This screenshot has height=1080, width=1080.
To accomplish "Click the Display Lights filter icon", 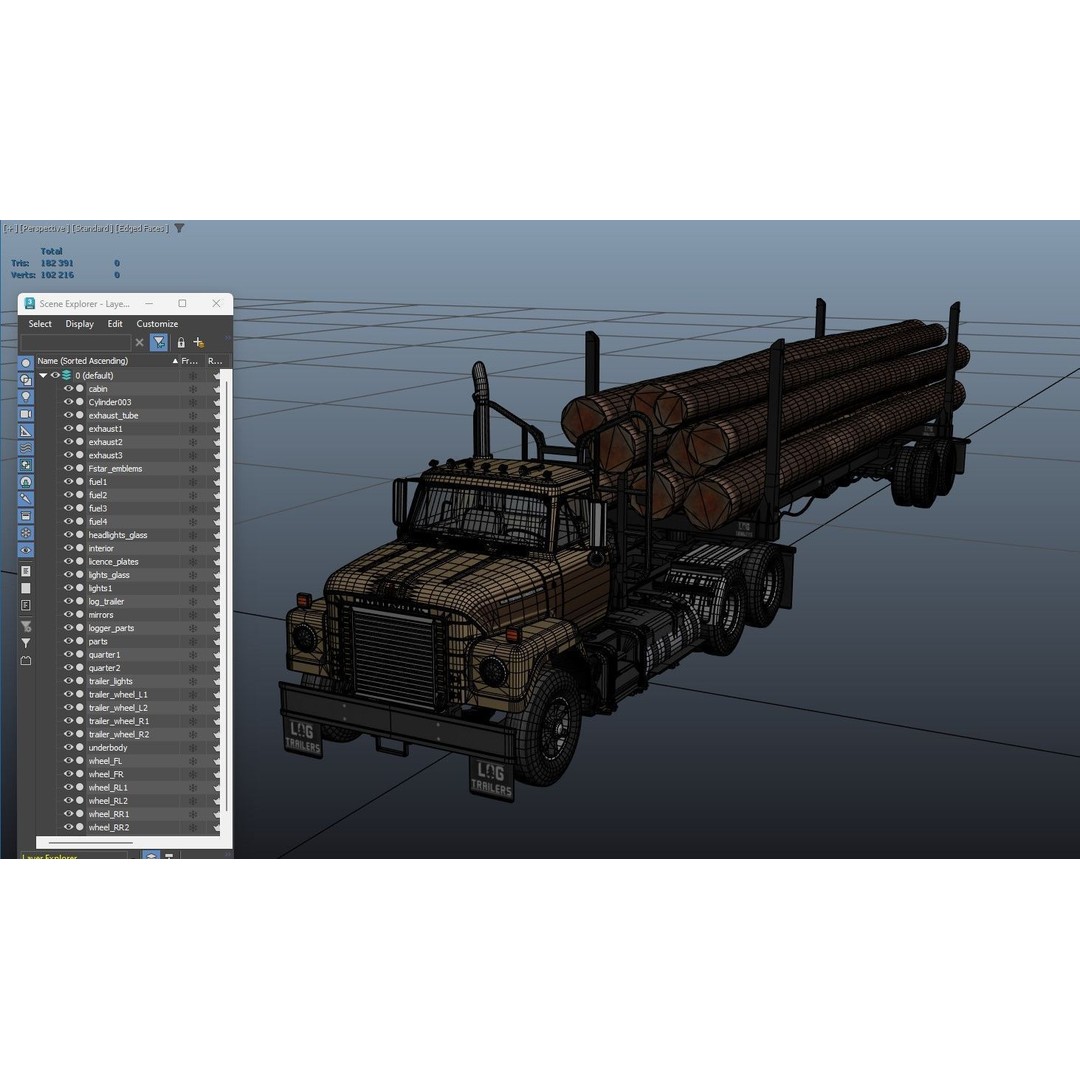I will tap(24, 396).
